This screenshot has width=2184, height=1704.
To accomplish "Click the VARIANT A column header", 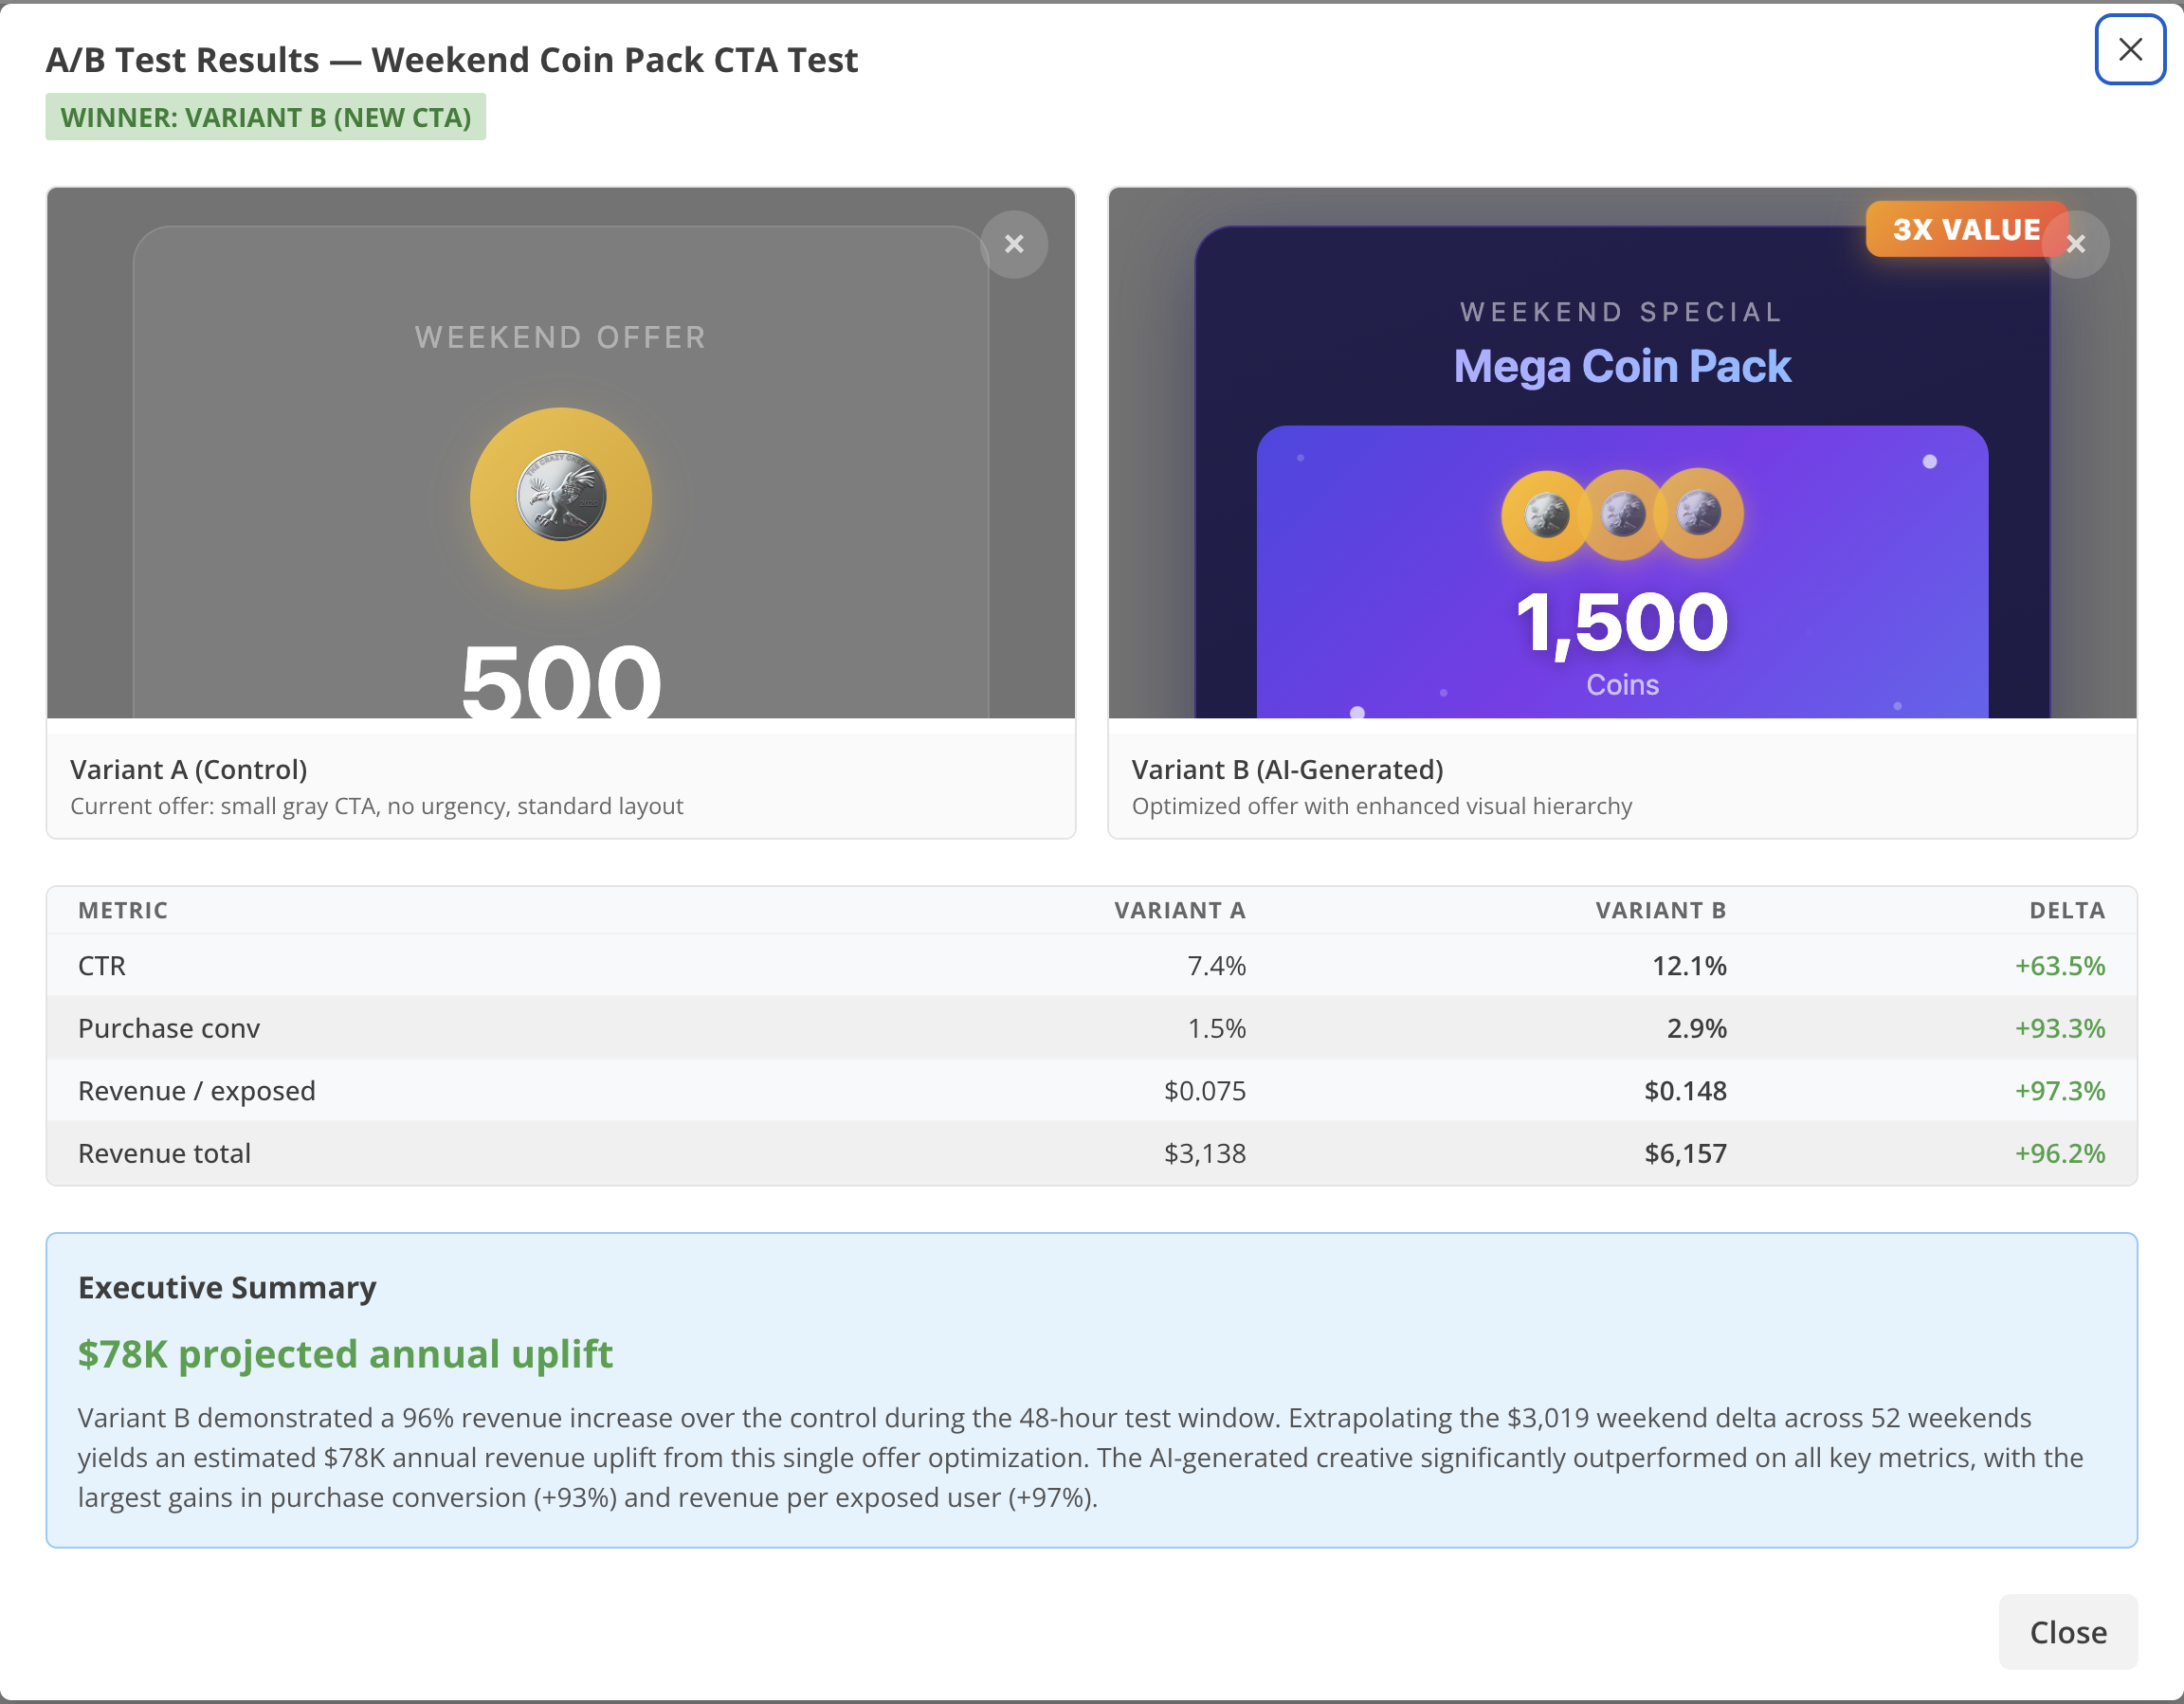I will pos(1180,910).
